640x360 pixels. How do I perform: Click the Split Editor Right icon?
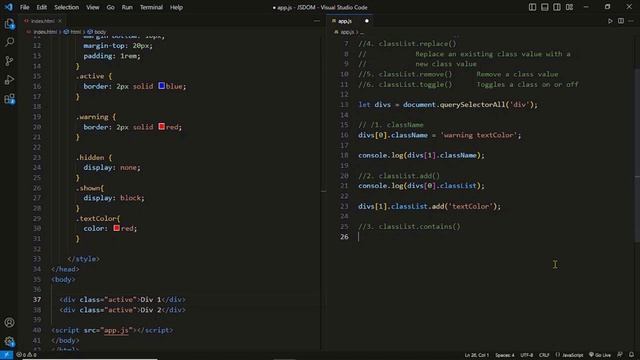click(621, 21)
